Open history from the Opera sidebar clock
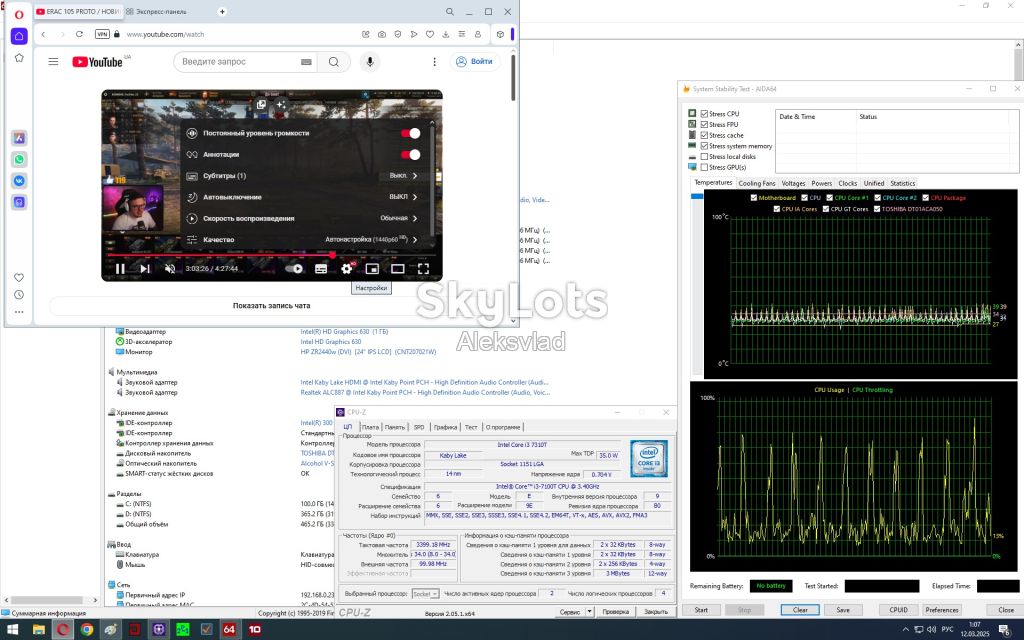 pyautogui.click(x=19, y=295)
